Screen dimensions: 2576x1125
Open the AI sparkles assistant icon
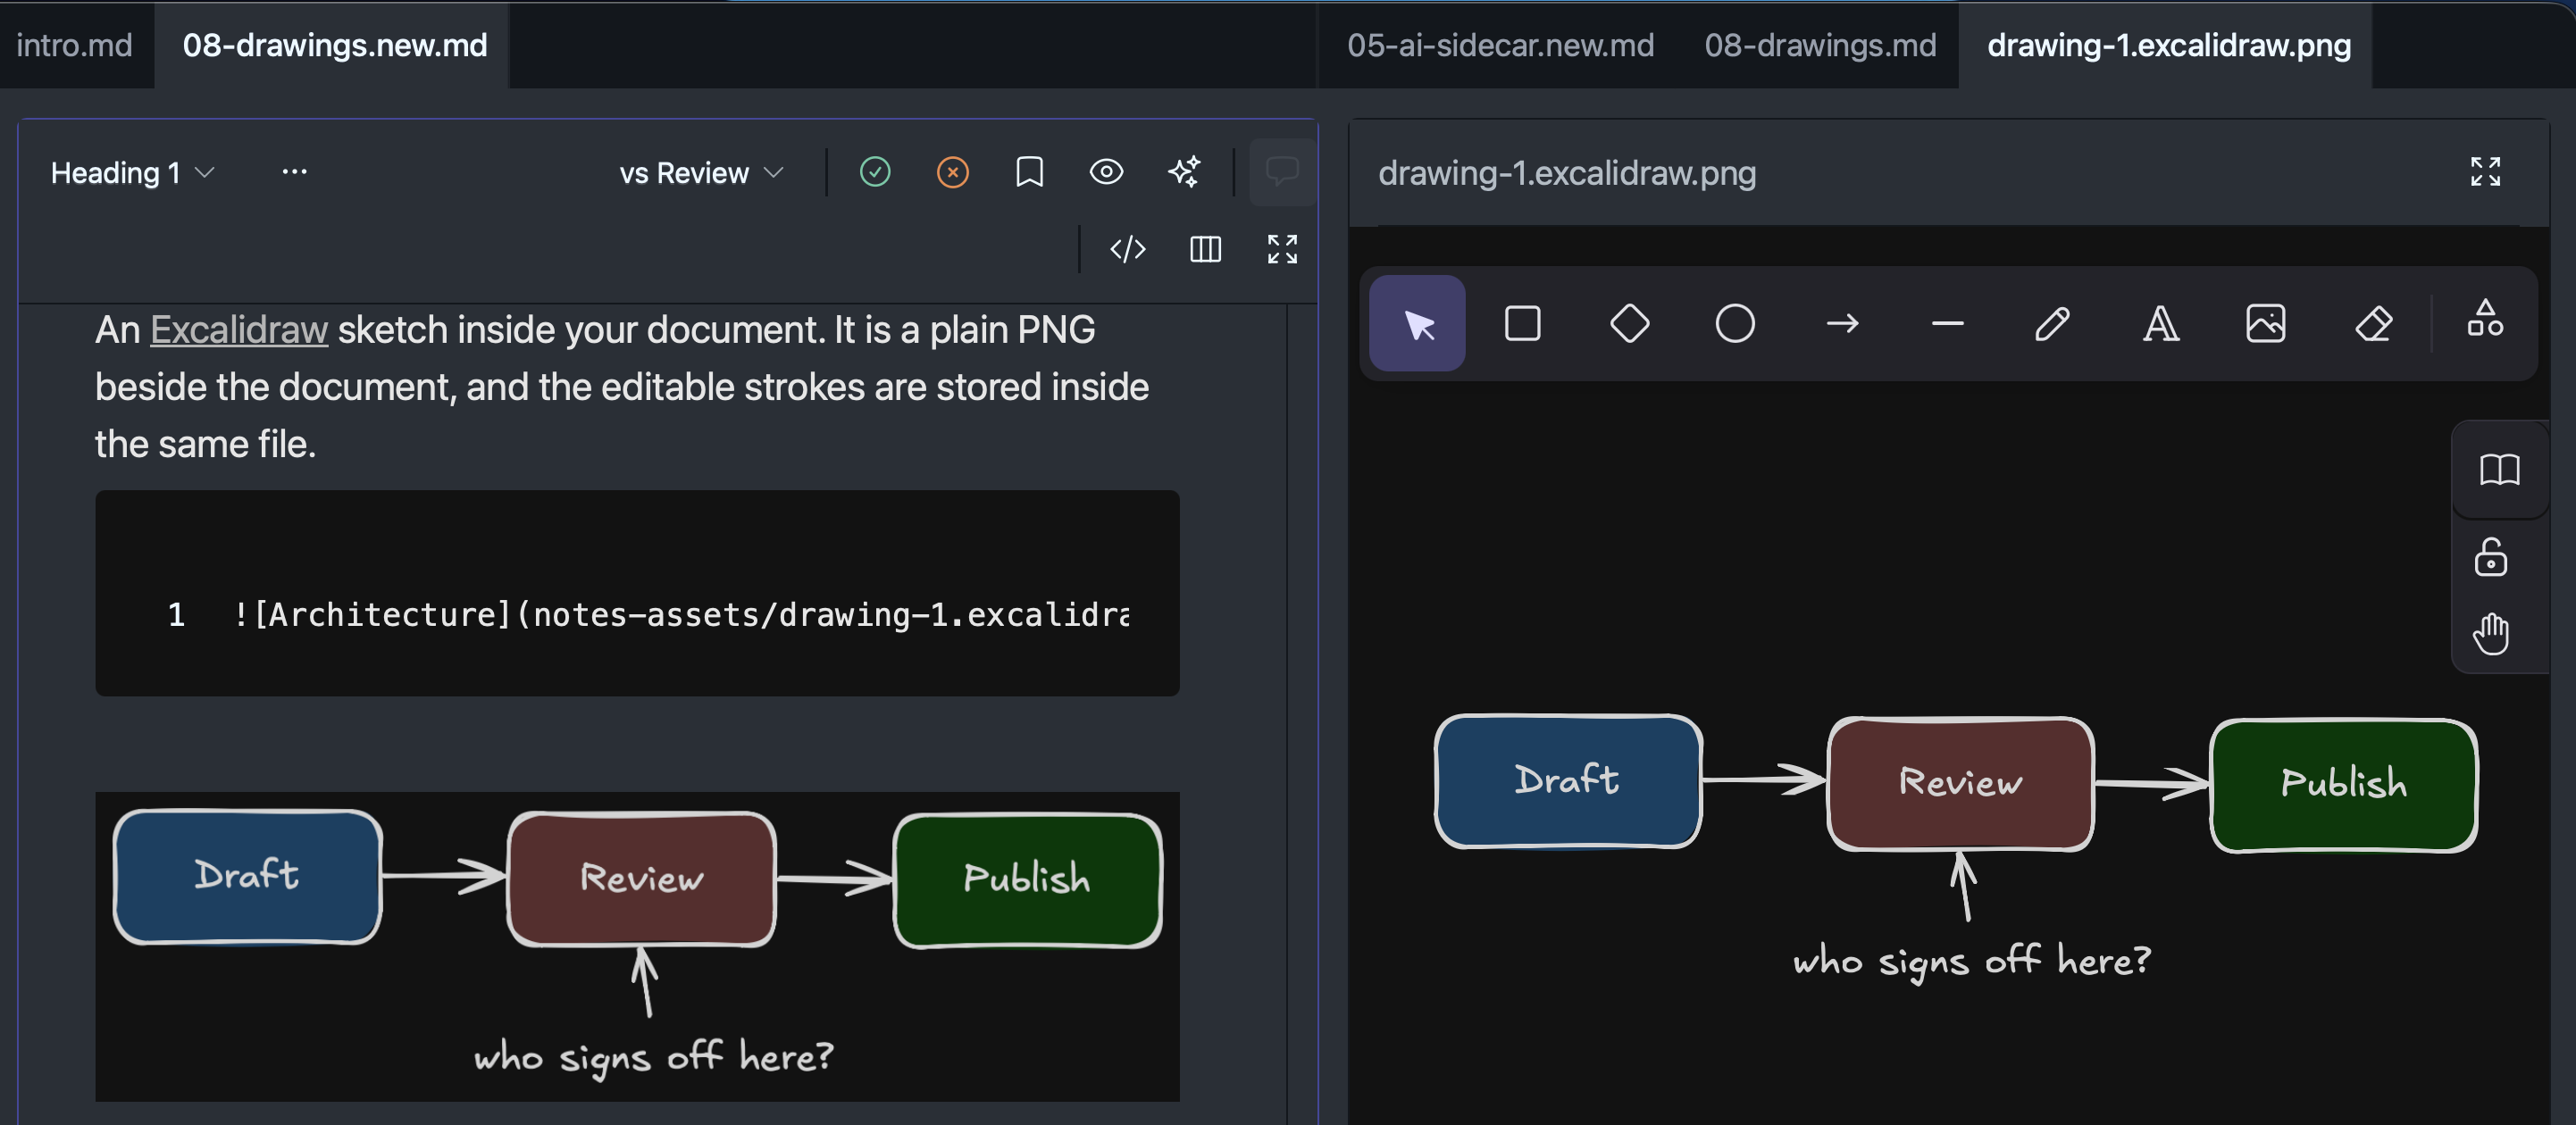tap(1184, 172)
